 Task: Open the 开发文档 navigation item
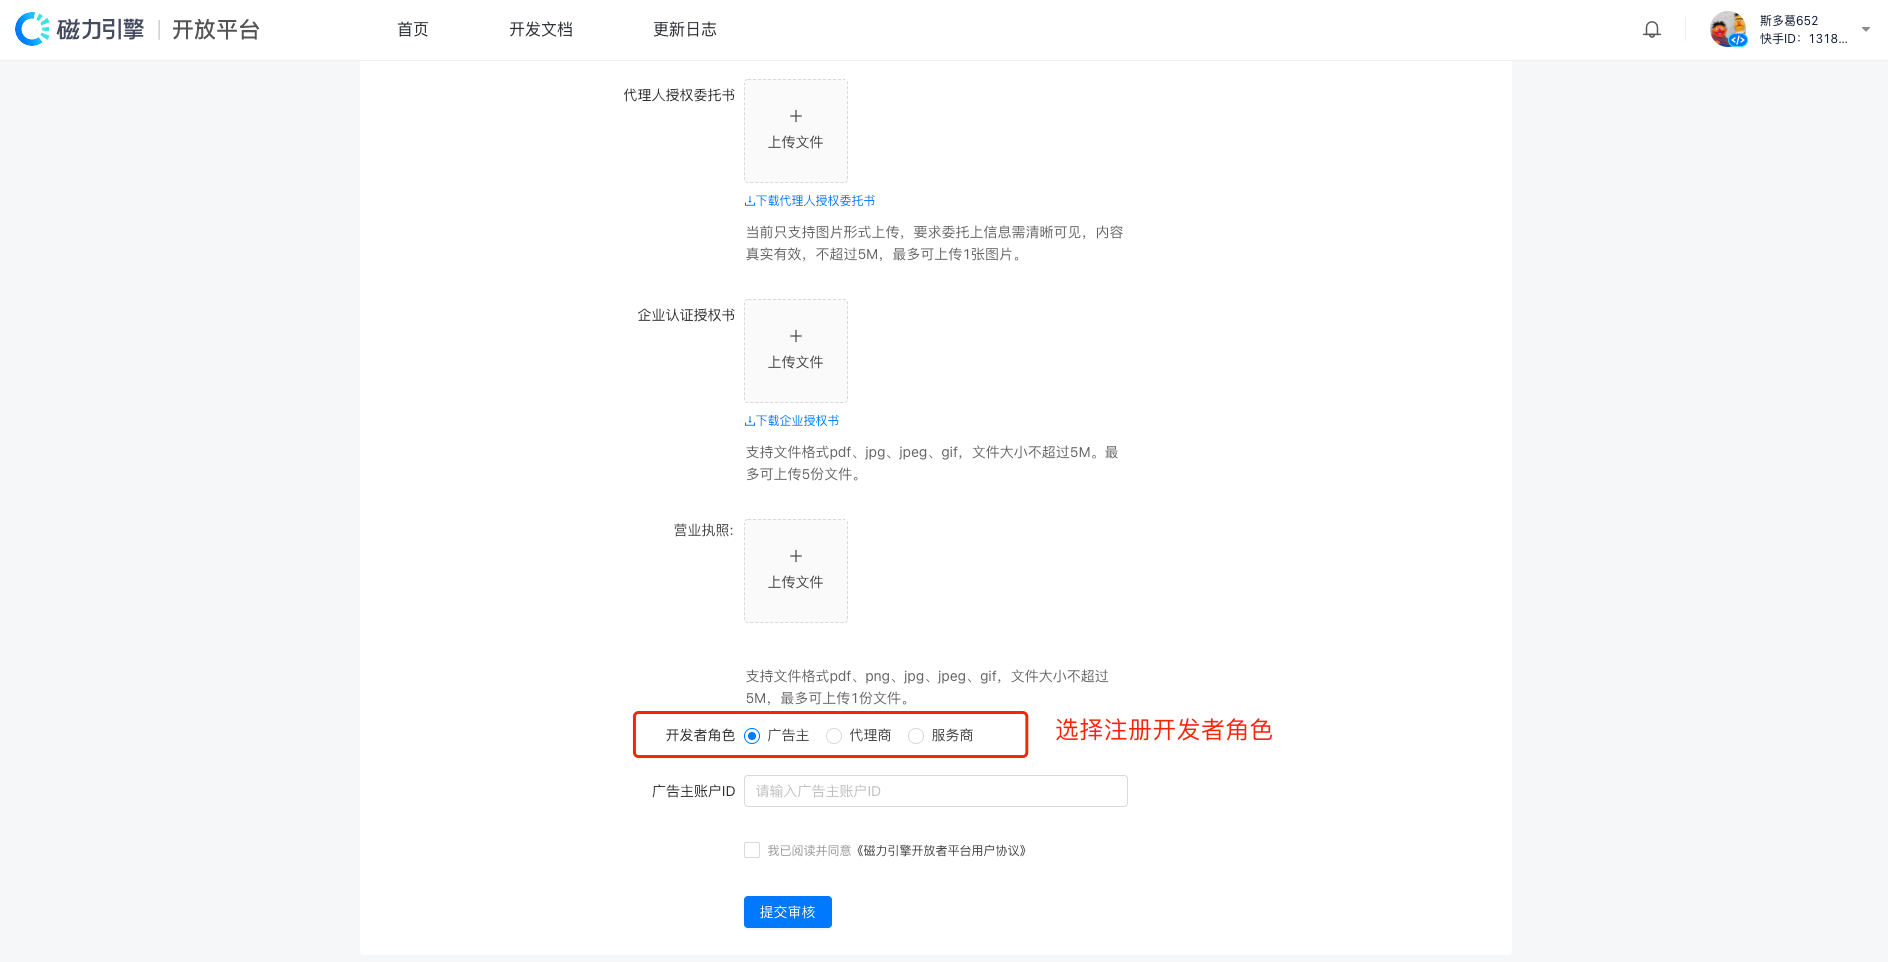click(x=541, y=29)
